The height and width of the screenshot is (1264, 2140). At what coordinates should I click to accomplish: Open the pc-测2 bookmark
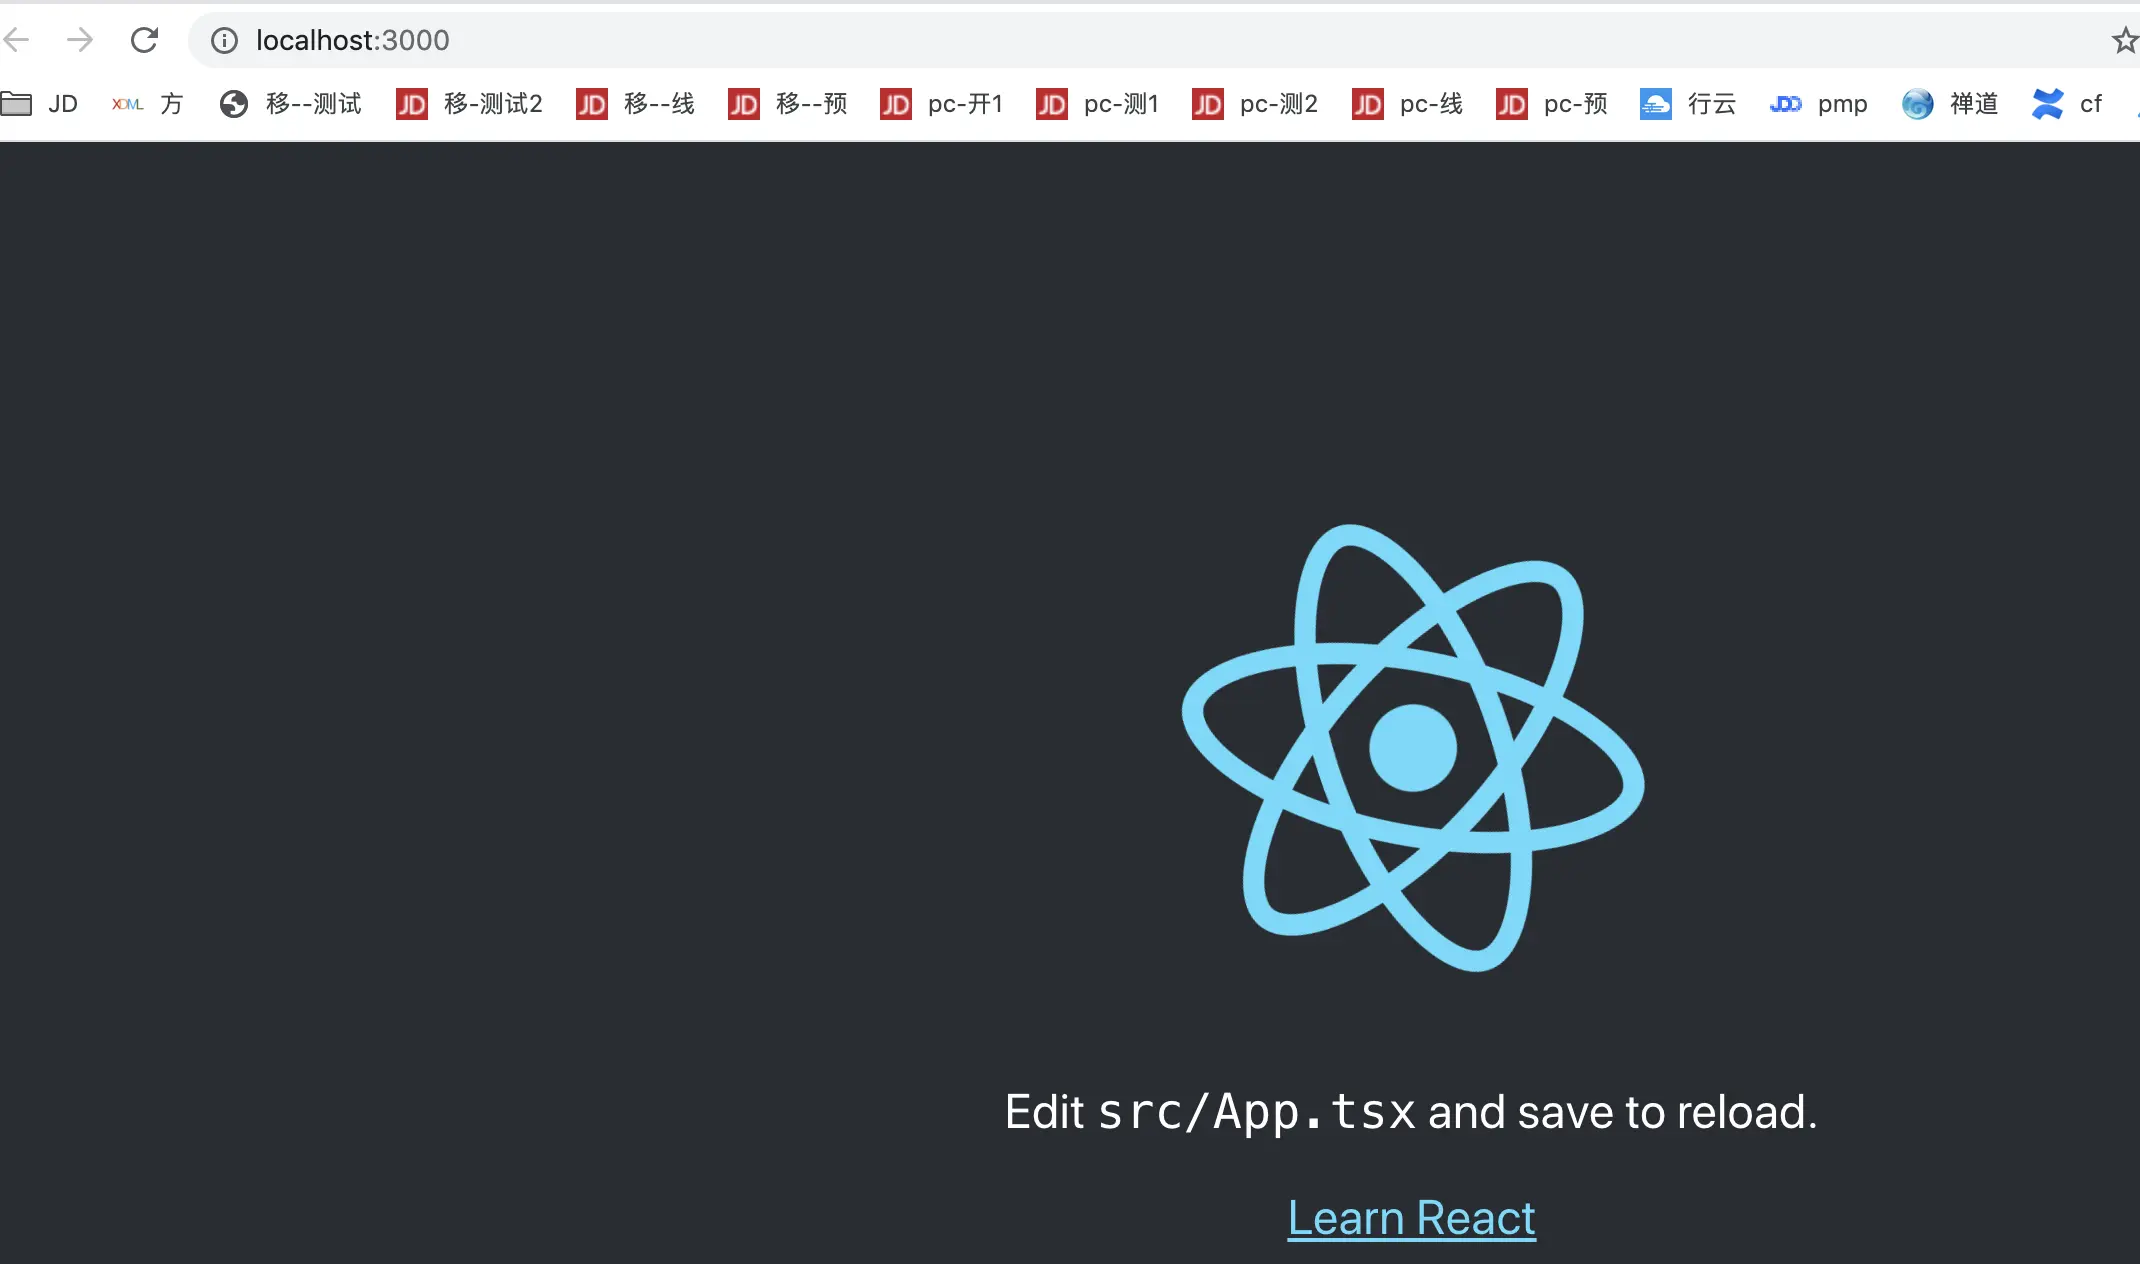(1256, 104)
